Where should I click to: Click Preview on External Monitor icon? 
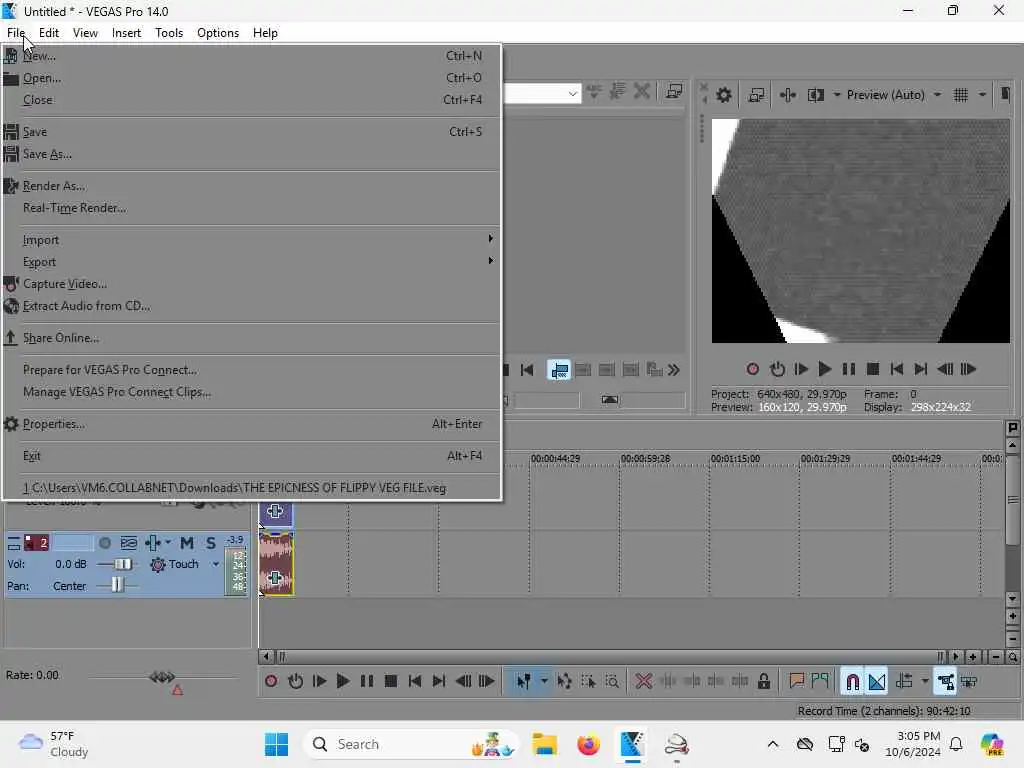[x=756, y=95]
